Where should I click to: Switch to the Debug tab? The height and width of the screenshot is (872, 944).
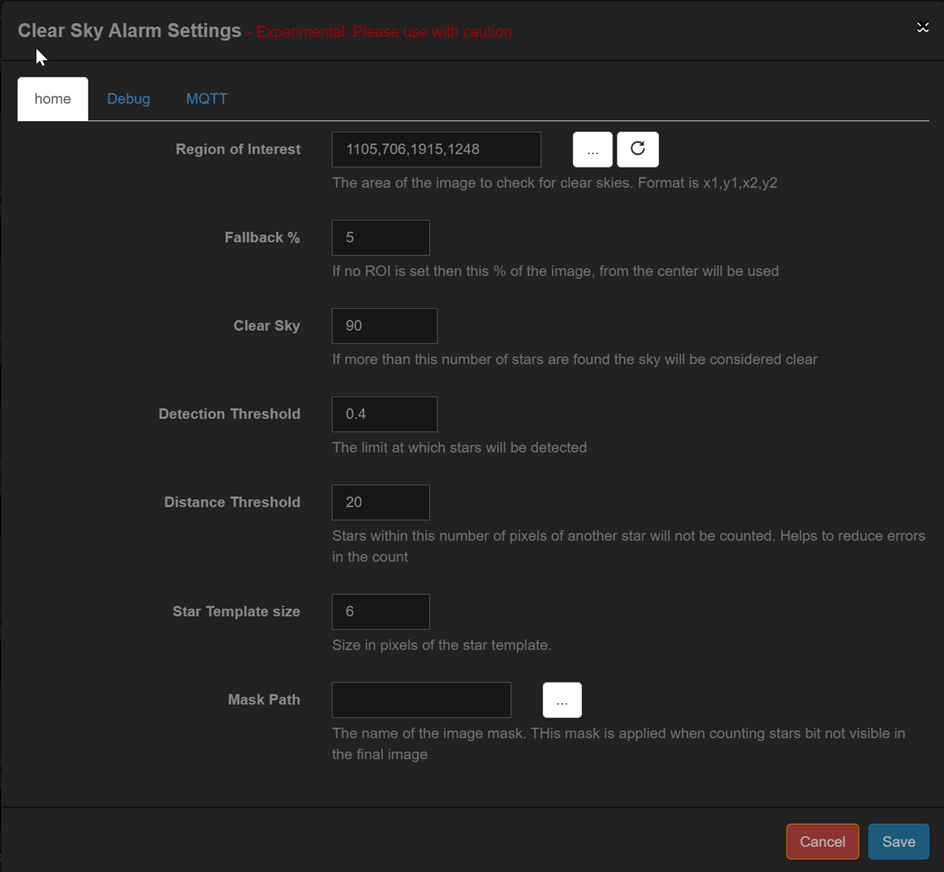tap(128, 98)
